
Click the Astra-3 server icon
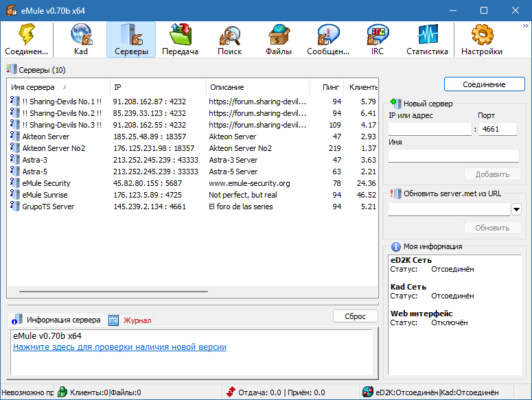coord(15,159)
